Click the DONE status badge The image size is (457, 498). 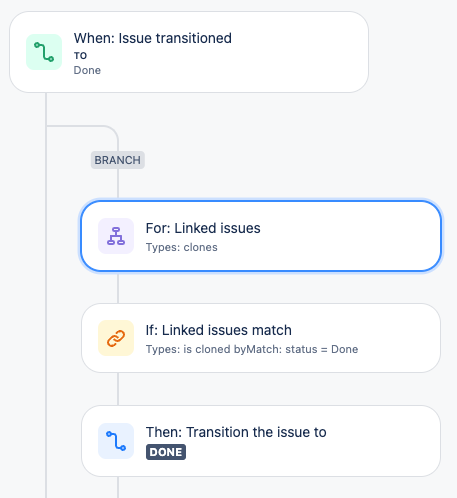pos(166,452)
